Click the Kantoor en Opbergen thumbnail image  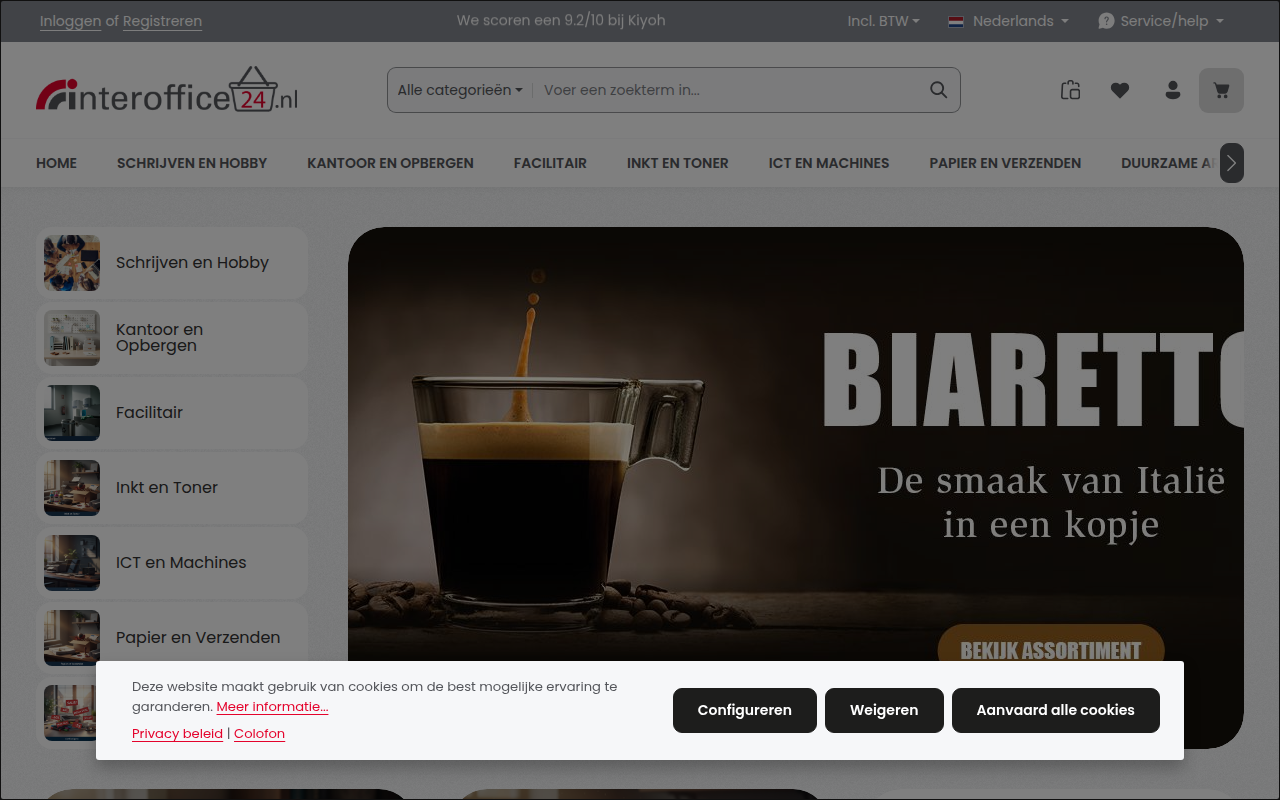[x=72, y=338]
